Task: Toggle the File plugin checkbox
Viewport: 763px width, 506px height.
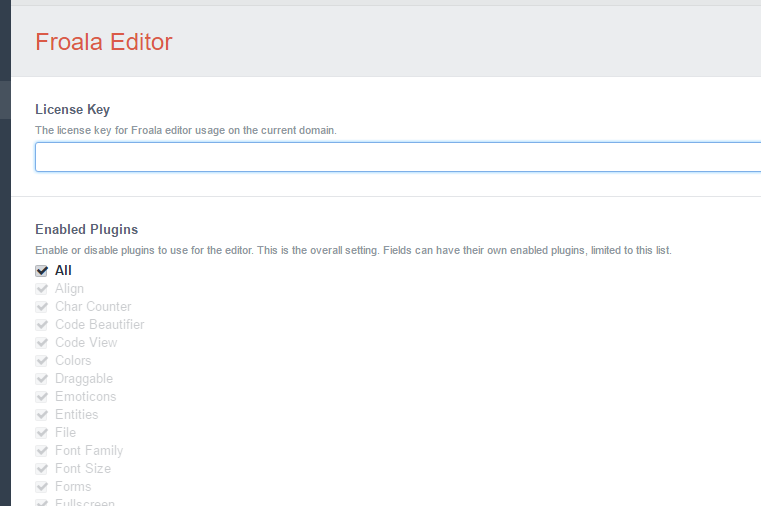Action: (42, 433)
